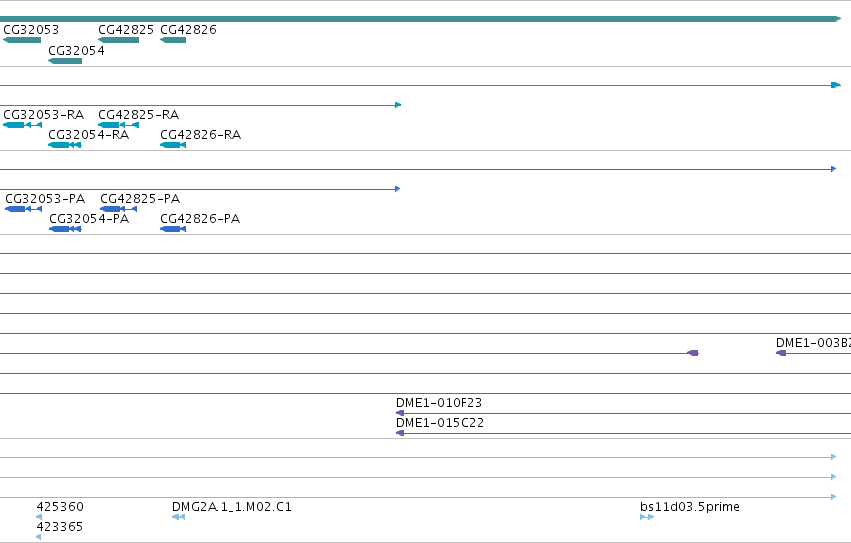Click the CG32053-RA transcript glyph
The width and height of the screenshot is (851, 543).
(x=23, y=125)
